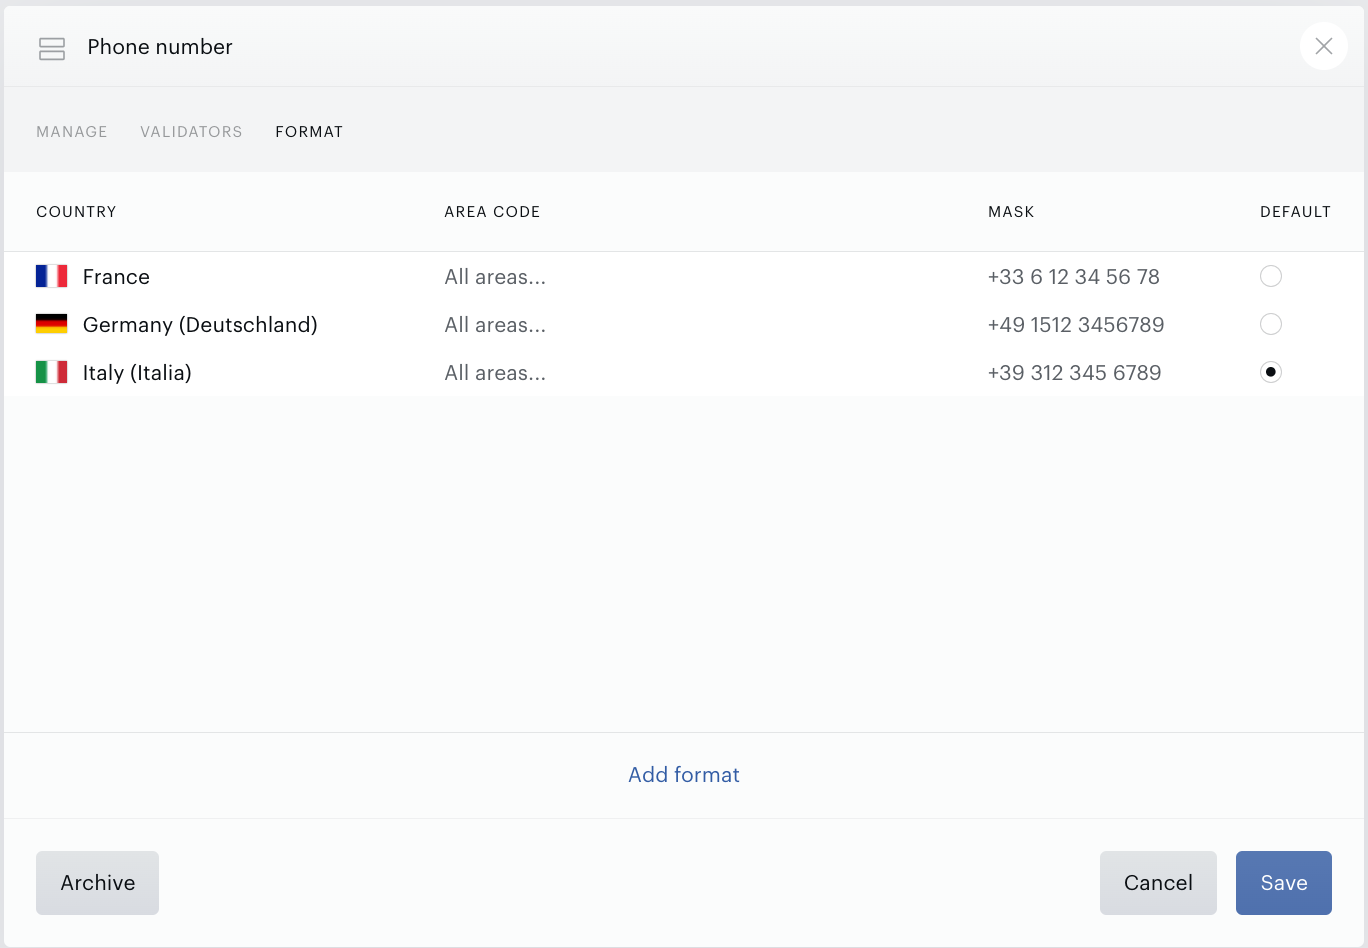
Task: Switch to the Manage tab
Action: tap(72, 132)
